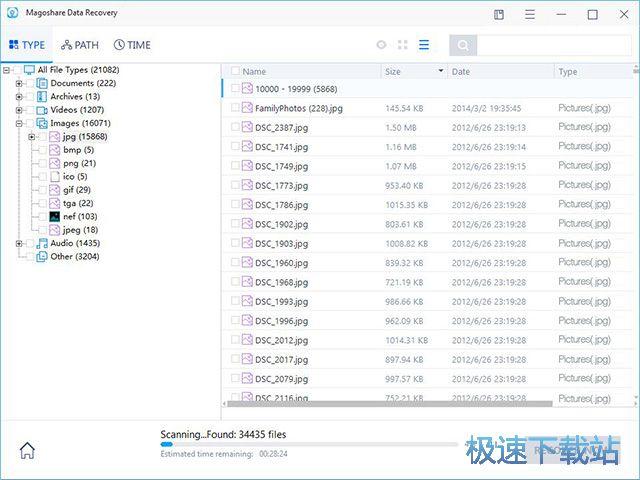
Task: Select the DSC_2079.jpg file name
Action: [282, 379]
